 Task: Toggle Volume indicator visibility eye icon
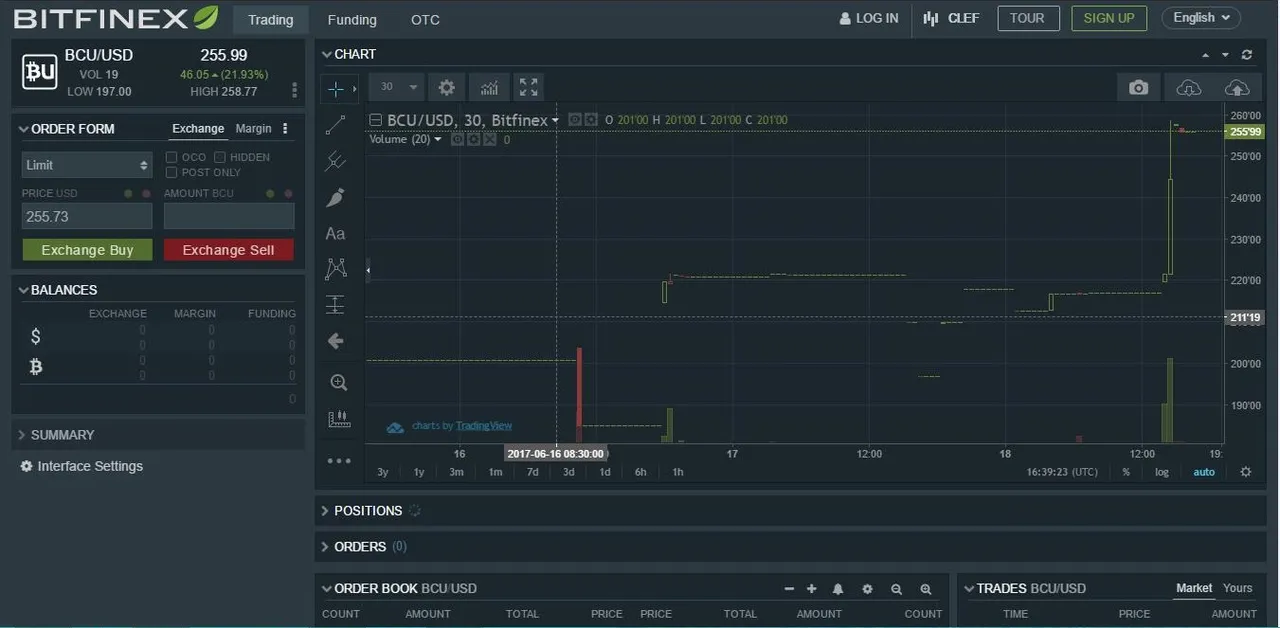click(x=458, y=139)
